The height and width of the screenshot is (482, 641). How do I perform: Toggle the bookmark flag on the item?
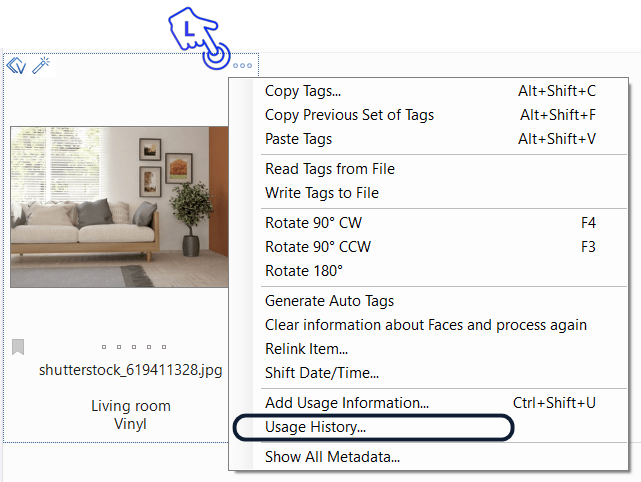(x=18, y=347)
